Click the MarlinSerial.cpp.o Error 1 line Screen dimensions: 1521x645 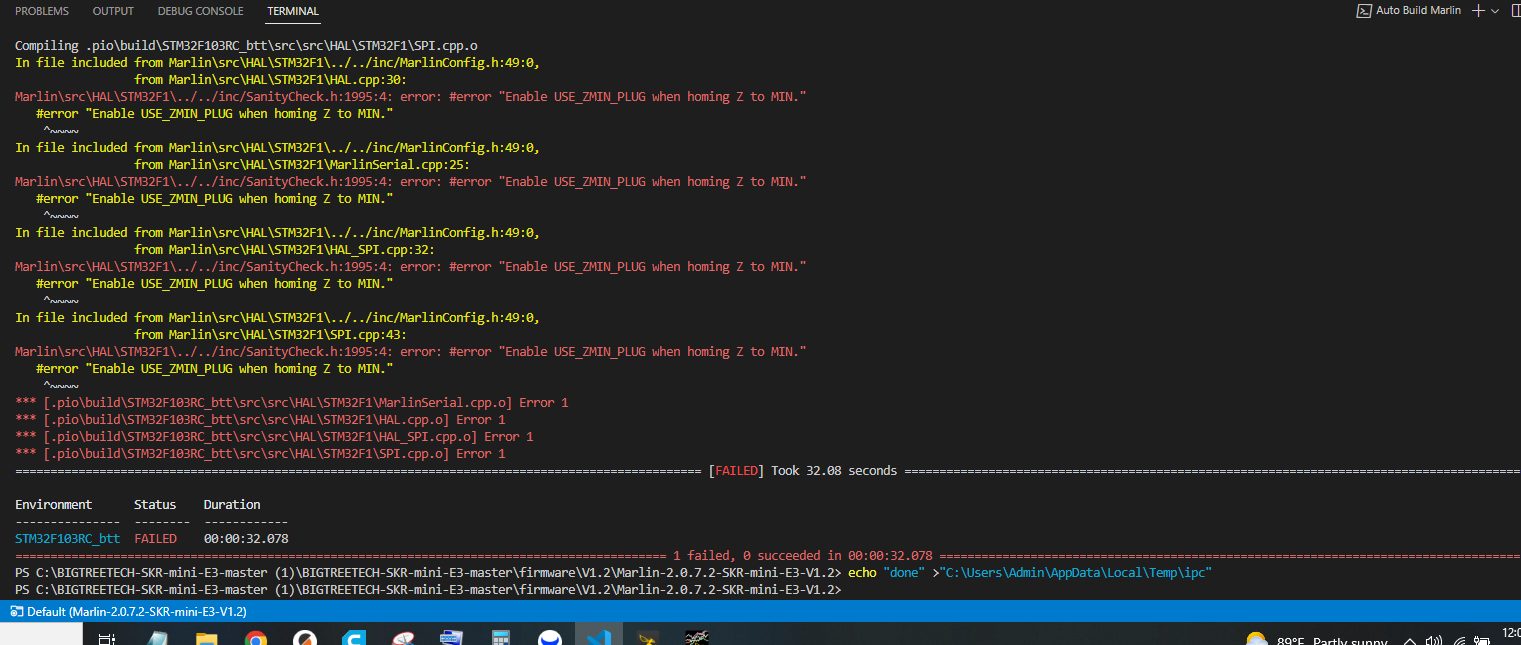pos(291,402)
